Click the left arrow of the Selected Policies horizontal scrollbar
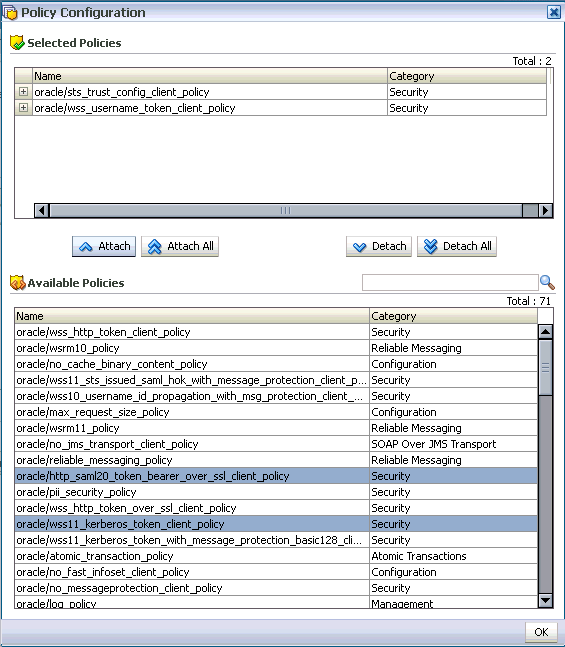 coord(42,210)
